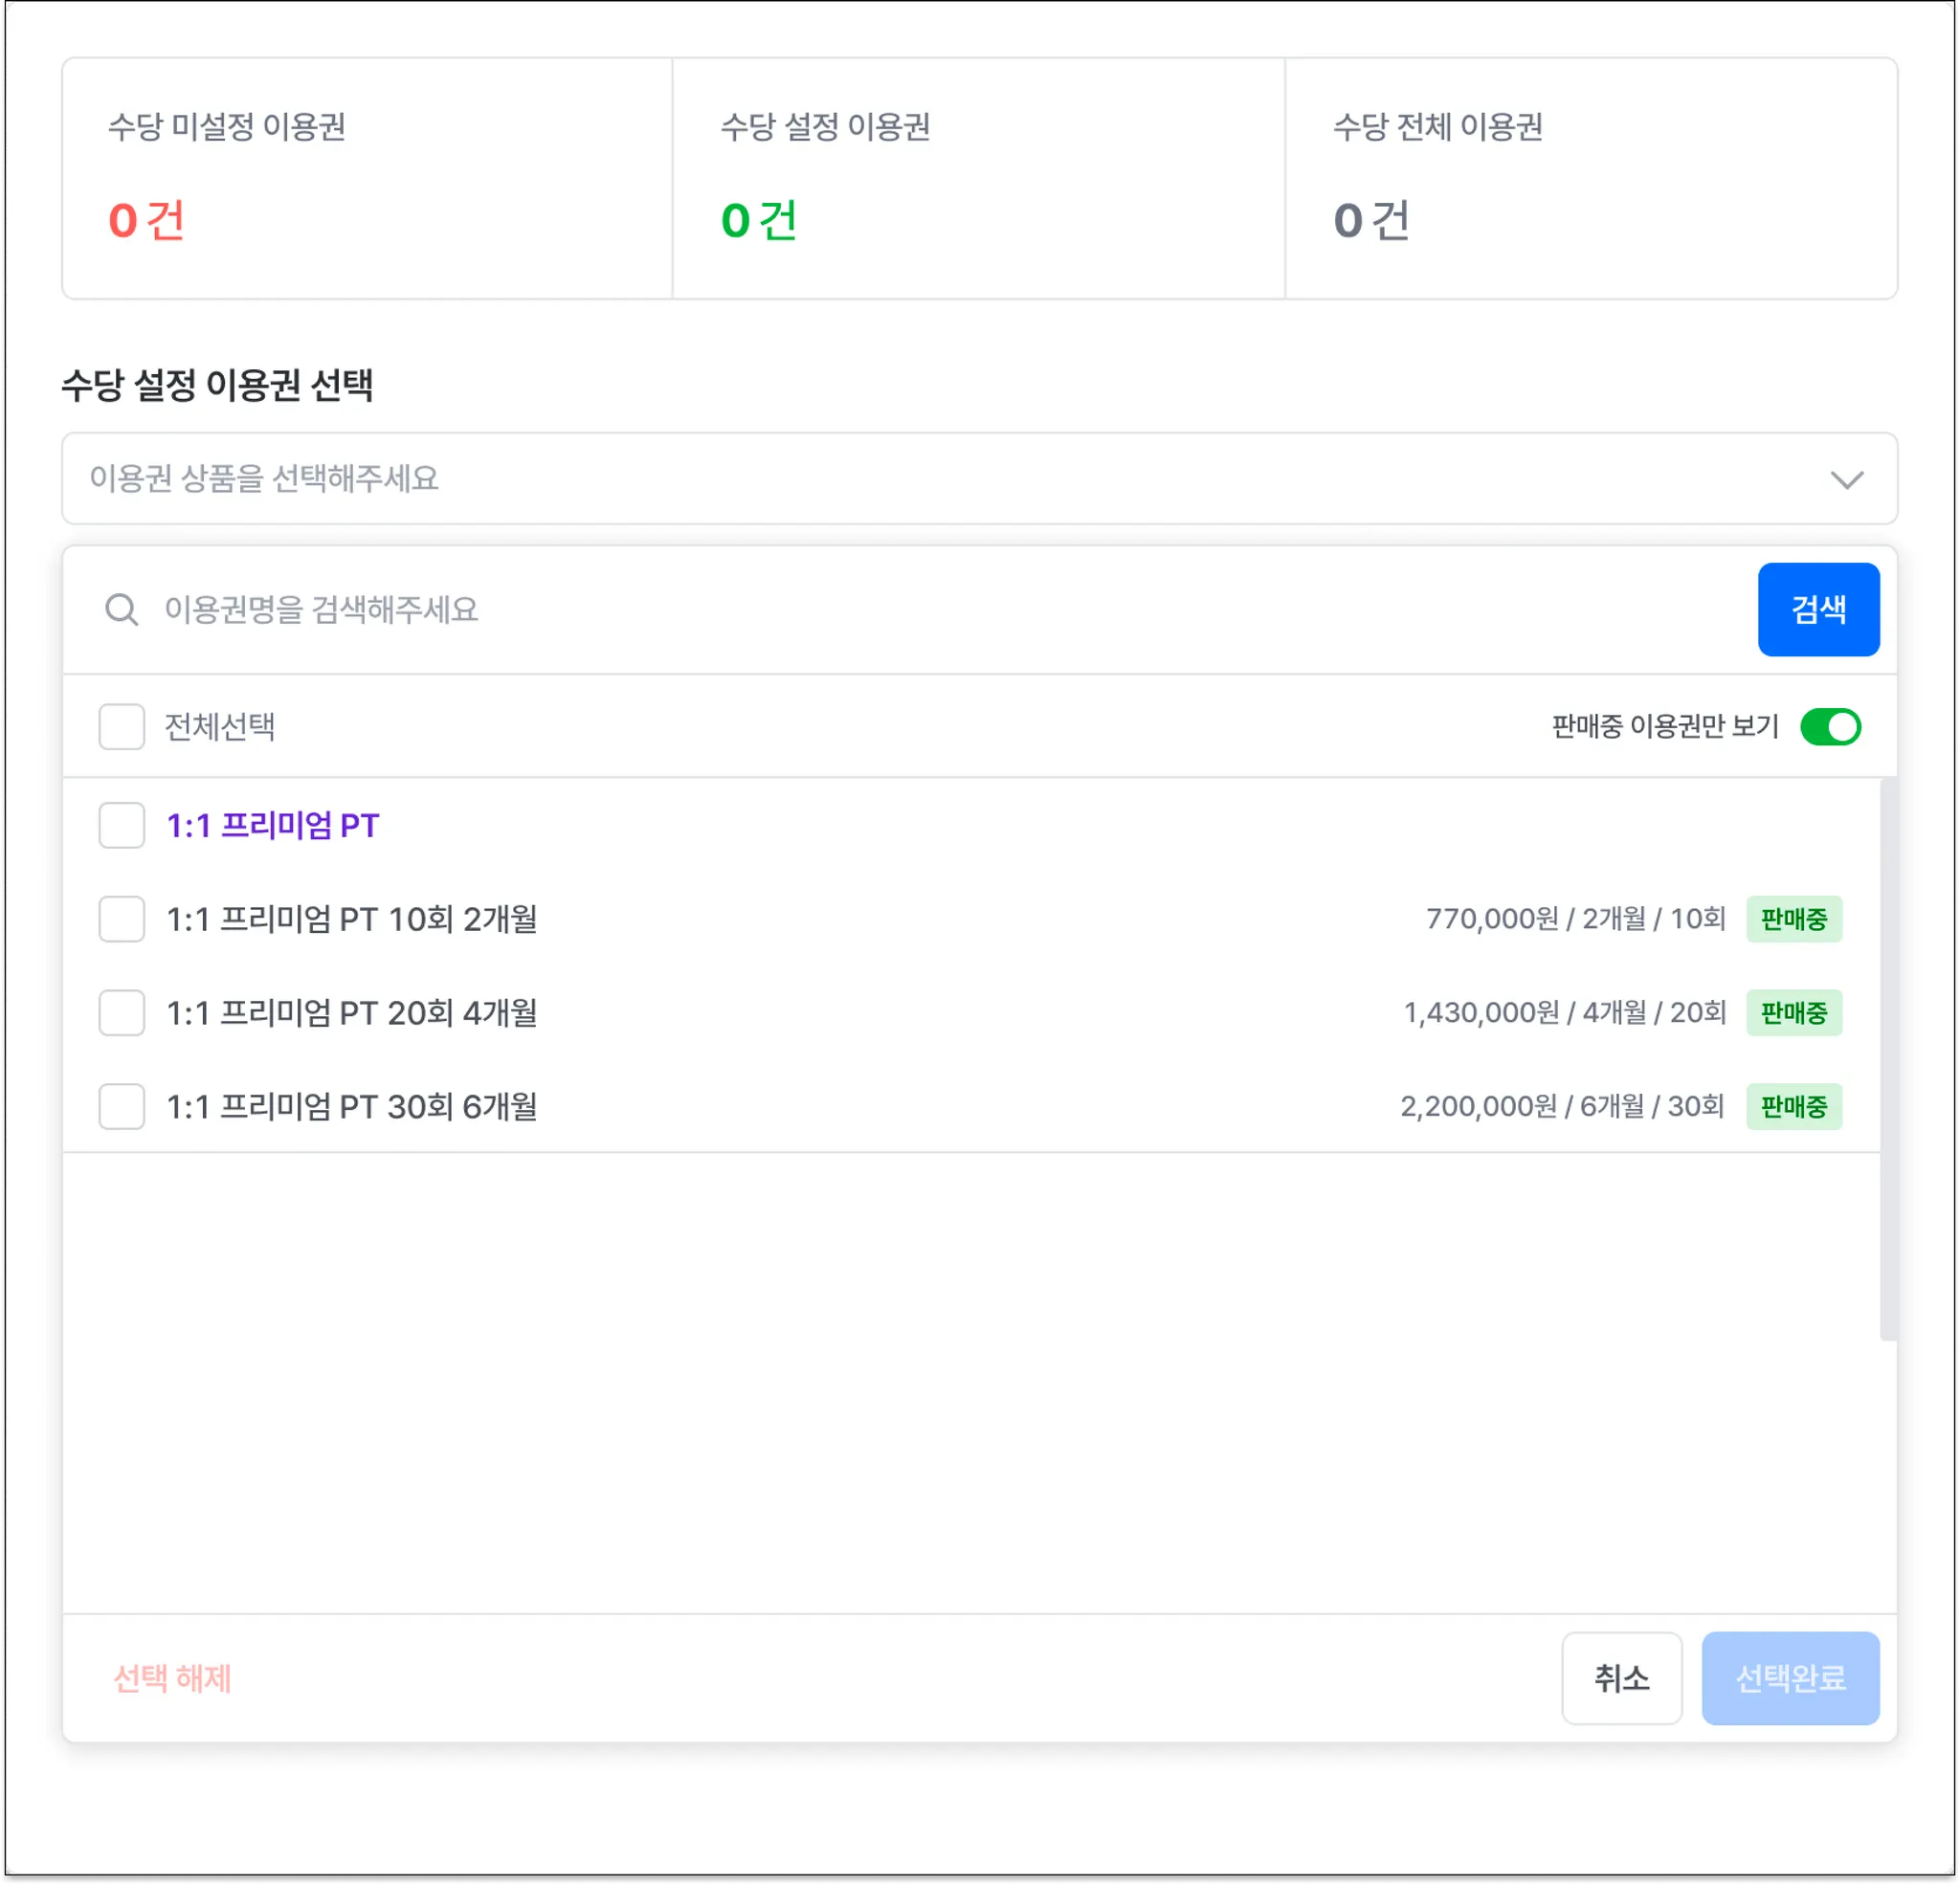Click the list's vertical scrollbar
The height and width of the screenshot is (1885, 1960).
[x=1887, y=1060]
